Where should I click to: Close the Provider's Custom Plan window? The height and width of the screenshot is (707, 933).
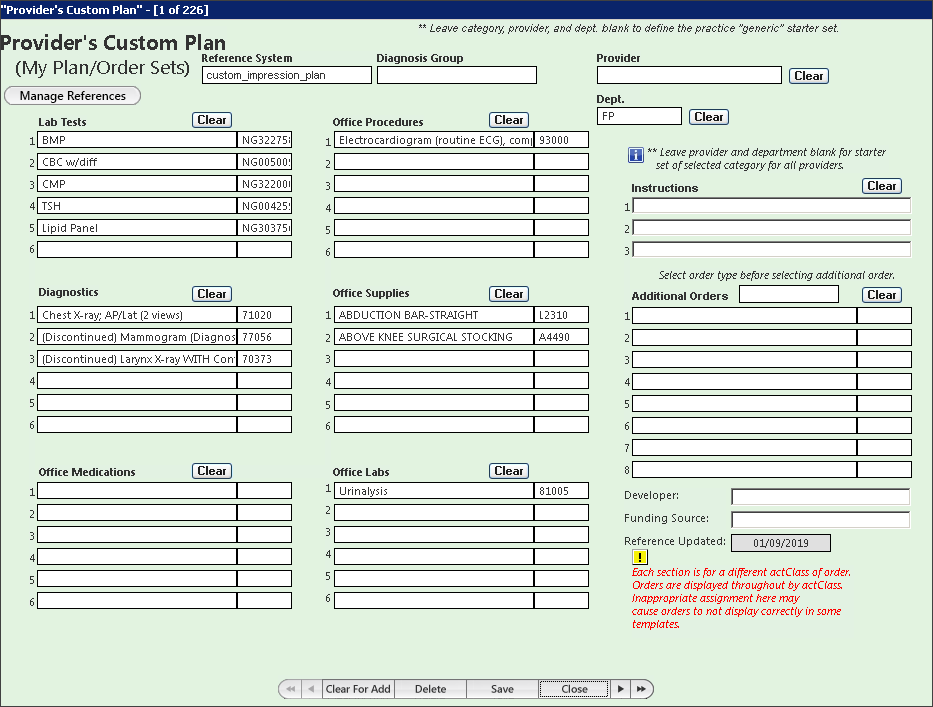[574, 689]
